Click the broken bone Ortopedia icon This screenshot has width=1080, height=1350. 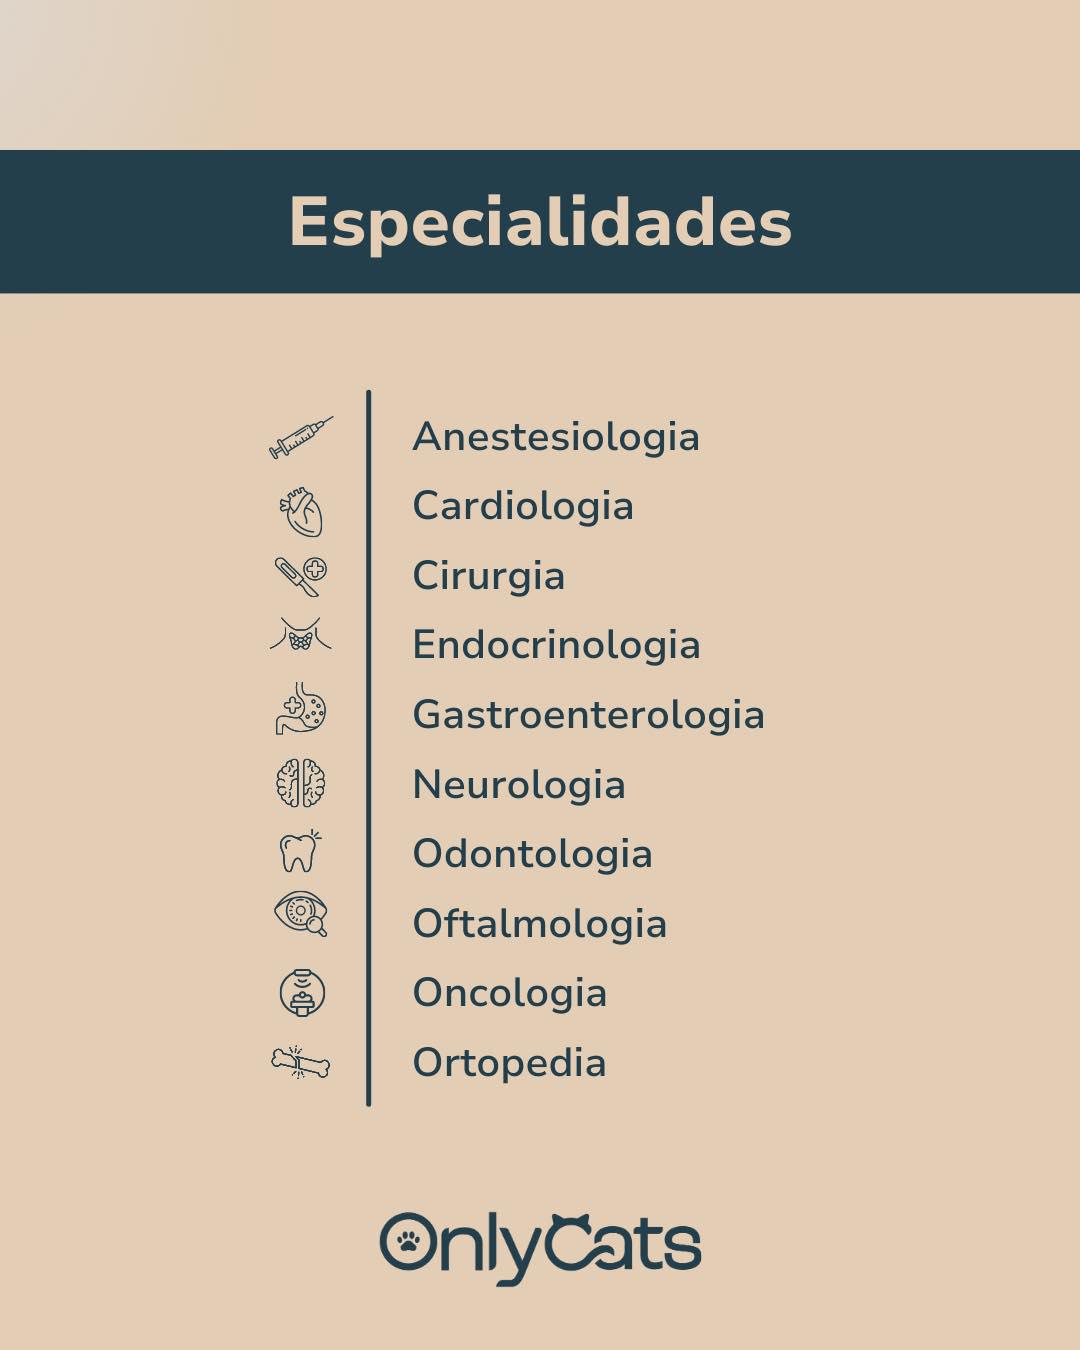tap(301, 1062)
